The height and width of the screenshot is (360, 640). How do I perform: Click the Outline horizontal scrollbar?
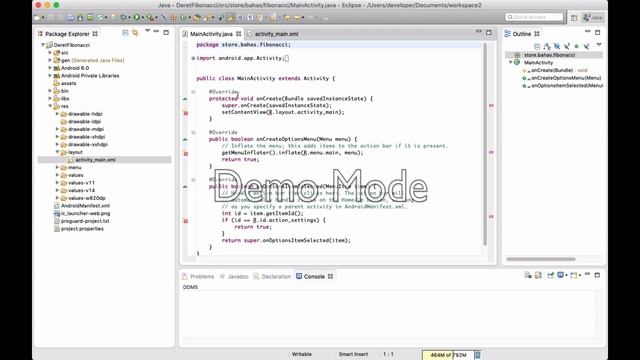click(541, 259)
